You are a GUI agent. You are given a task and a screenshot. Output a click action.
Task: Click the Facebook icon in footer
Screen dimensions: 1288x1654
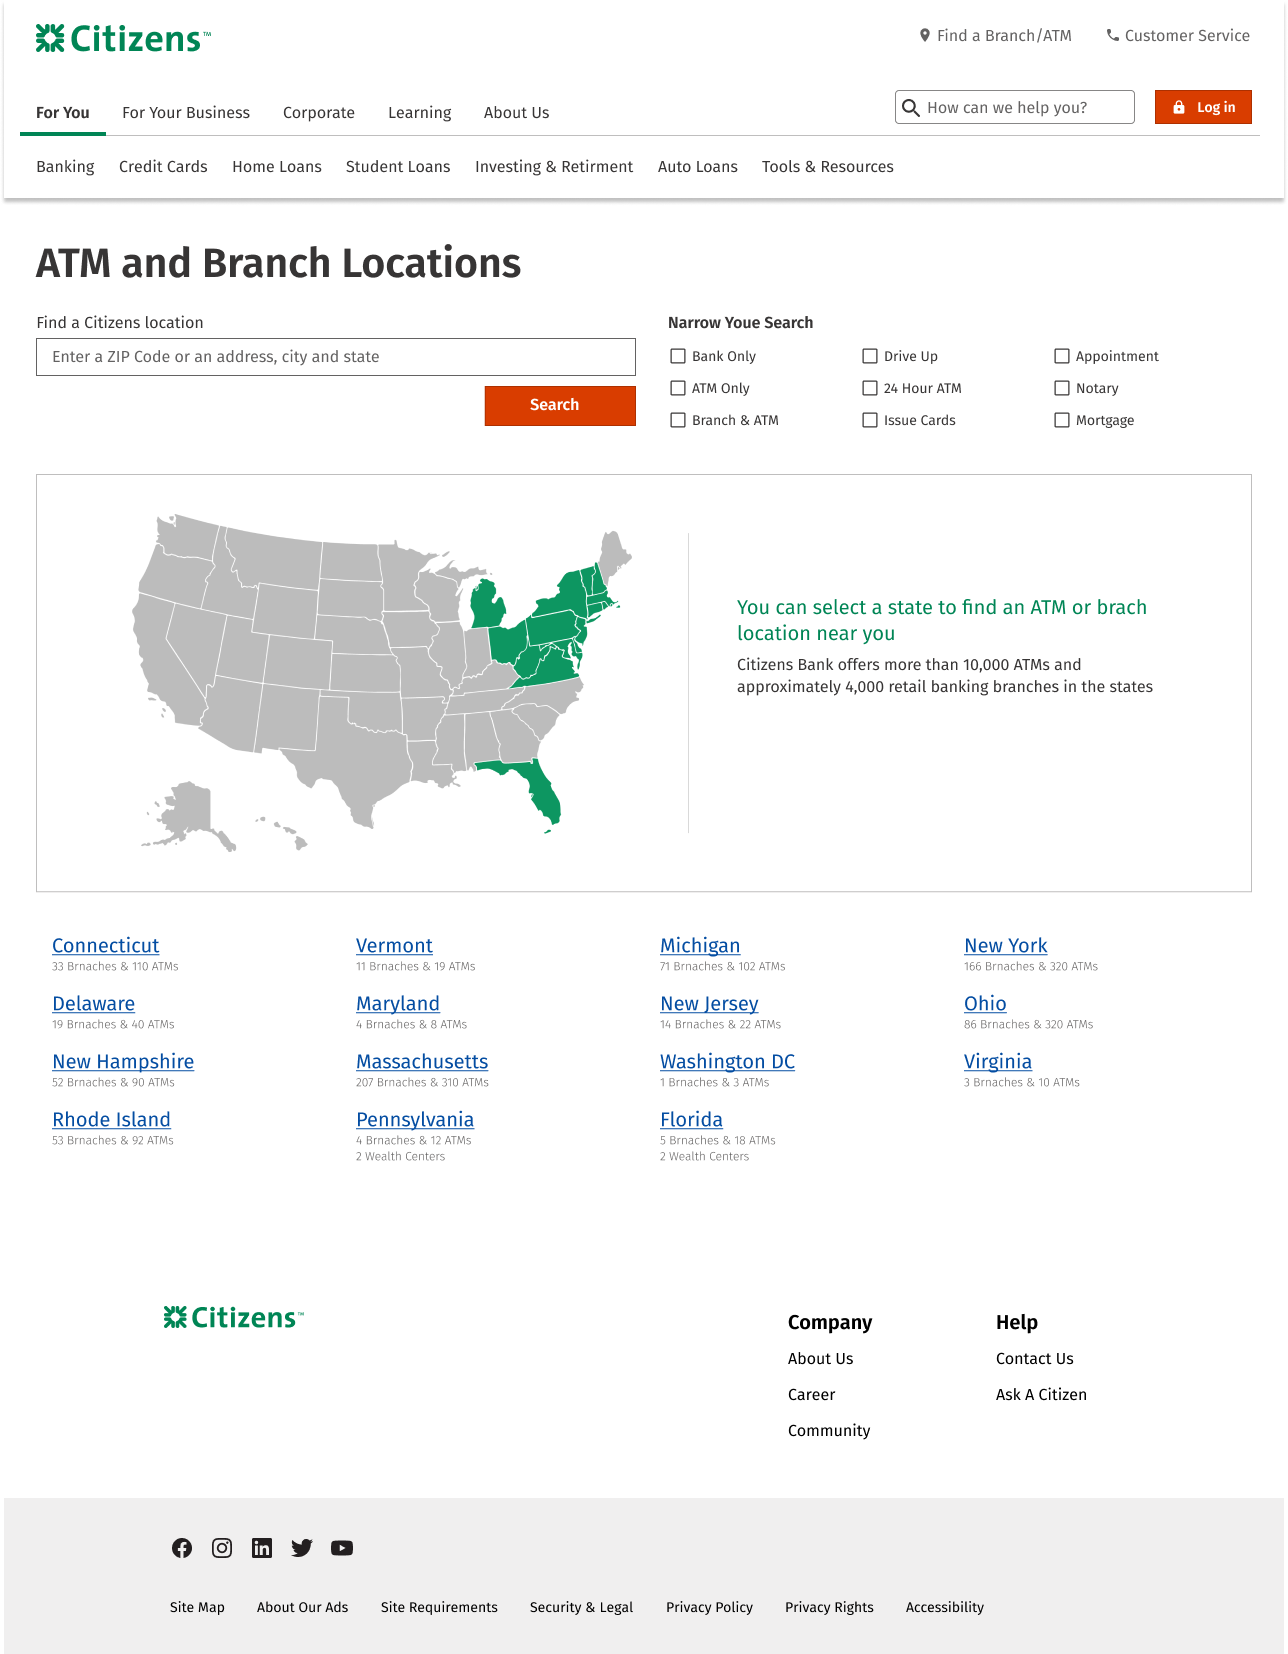pyautogui.click(x=182, y=1548)
